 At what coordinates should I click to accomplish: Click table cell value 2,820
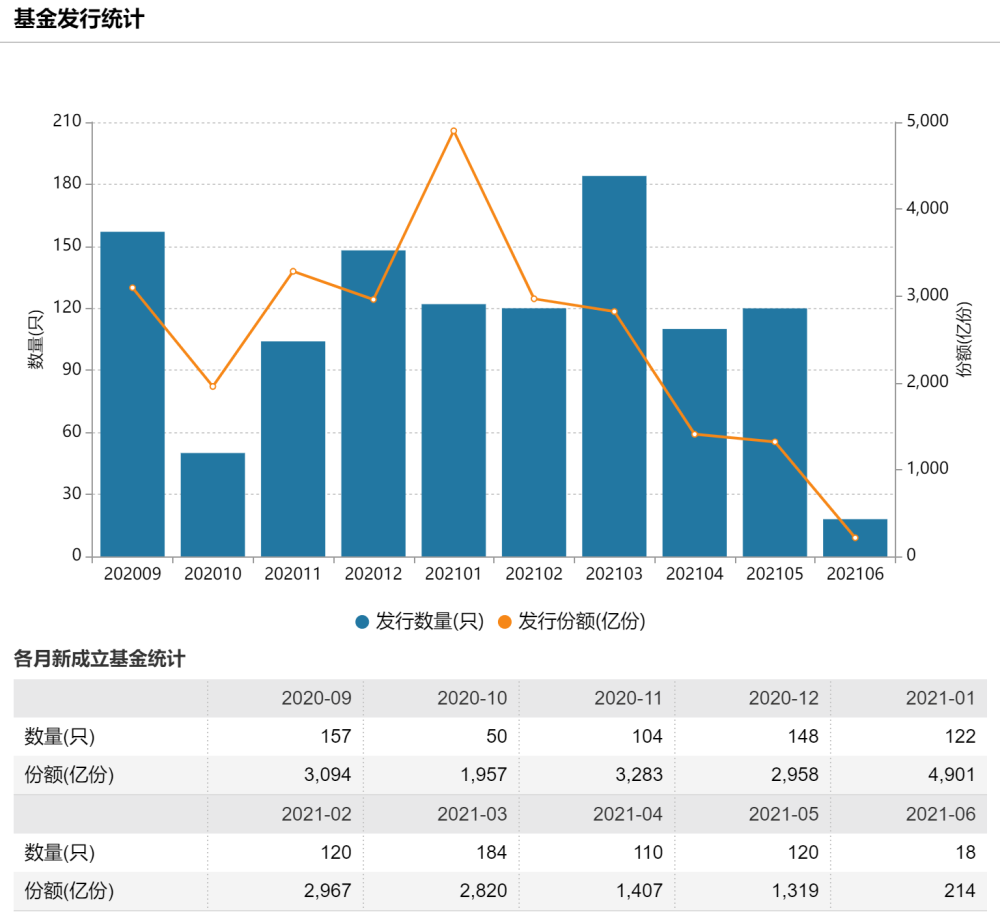point(483,891)
